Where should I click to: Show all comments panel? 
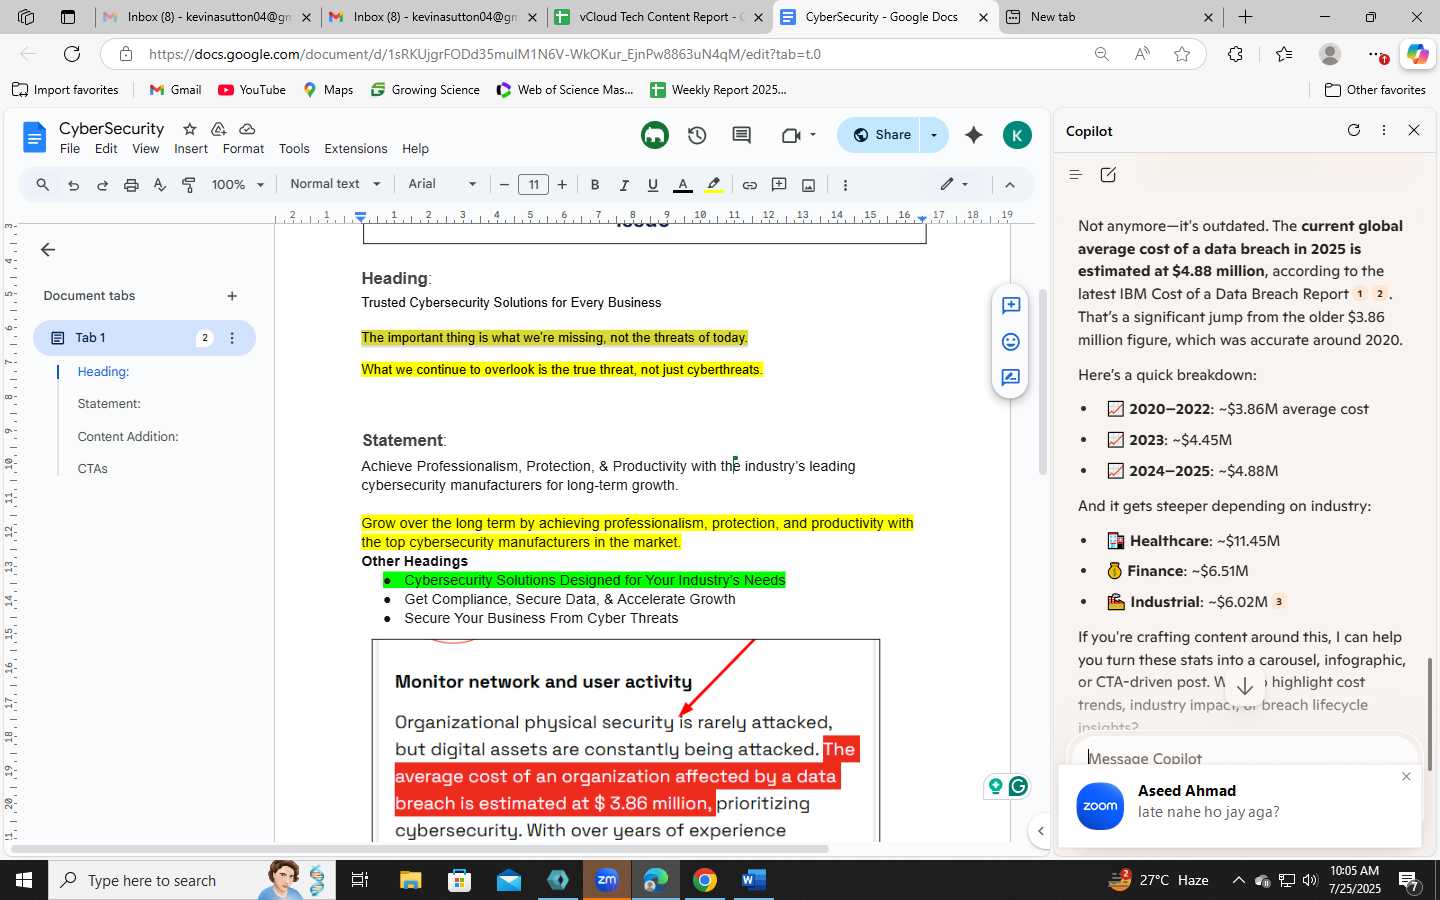741,135
